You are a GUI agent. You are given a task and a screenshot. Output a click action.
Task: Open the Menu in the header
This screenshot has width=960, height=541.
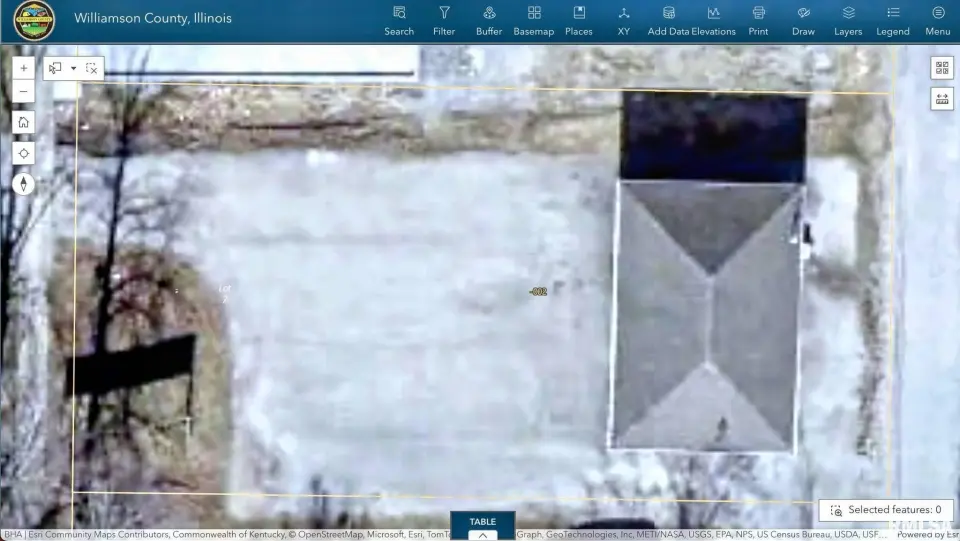click(938, 20)
